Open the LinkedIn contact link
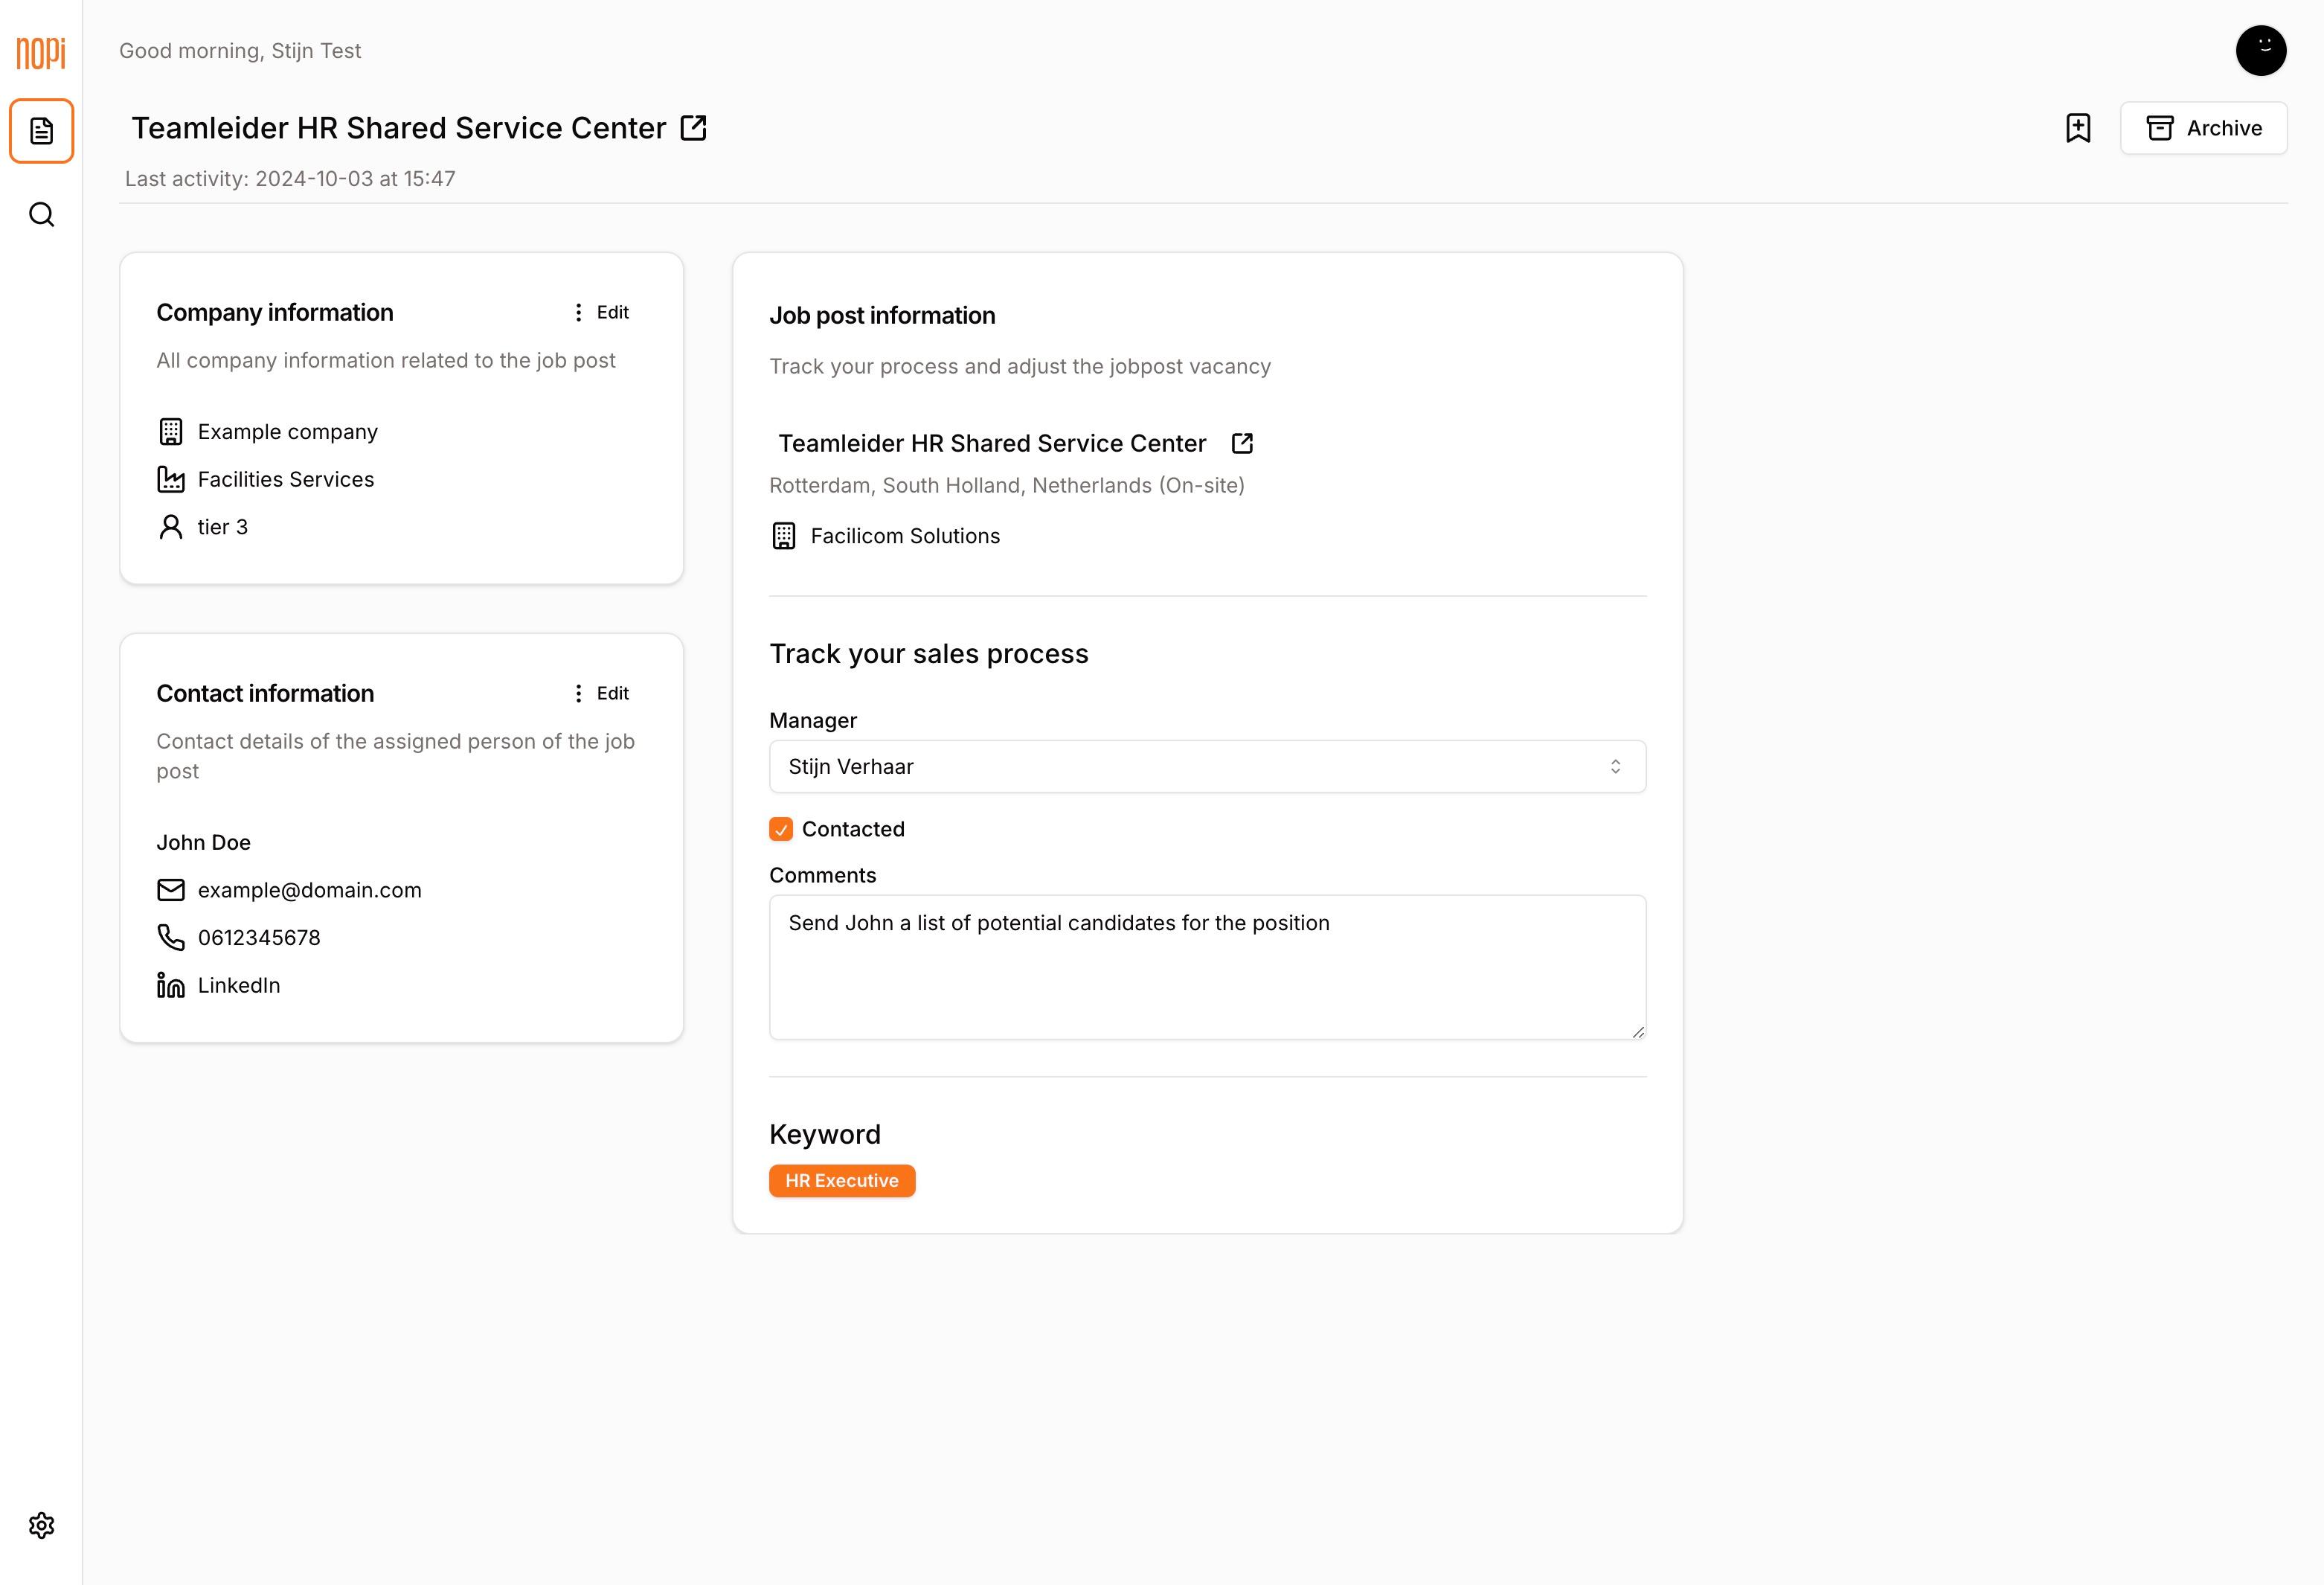 pos(239,985)
